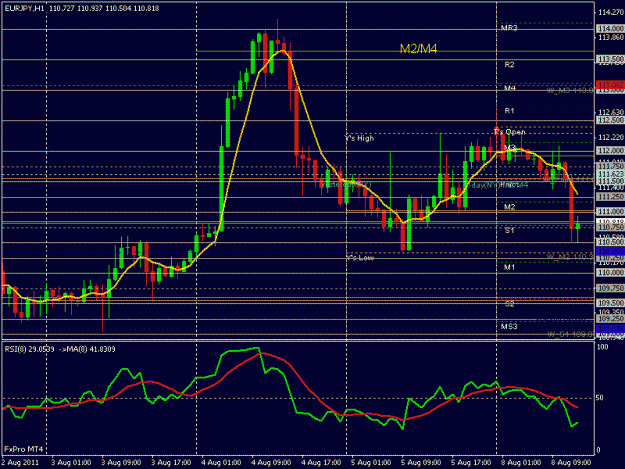Image resolution: width=625 pixels, height=469 pixels.
Task: Click the M1 pivot label
Action: 509,267
